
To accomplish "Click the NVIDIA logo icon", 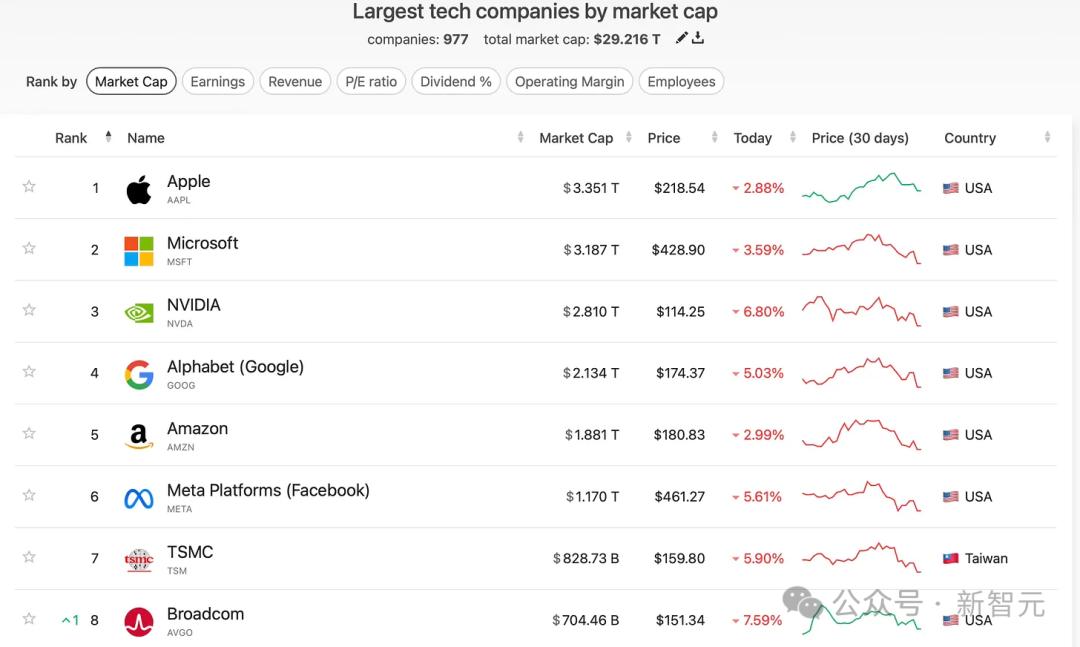I will click(139, 312).
